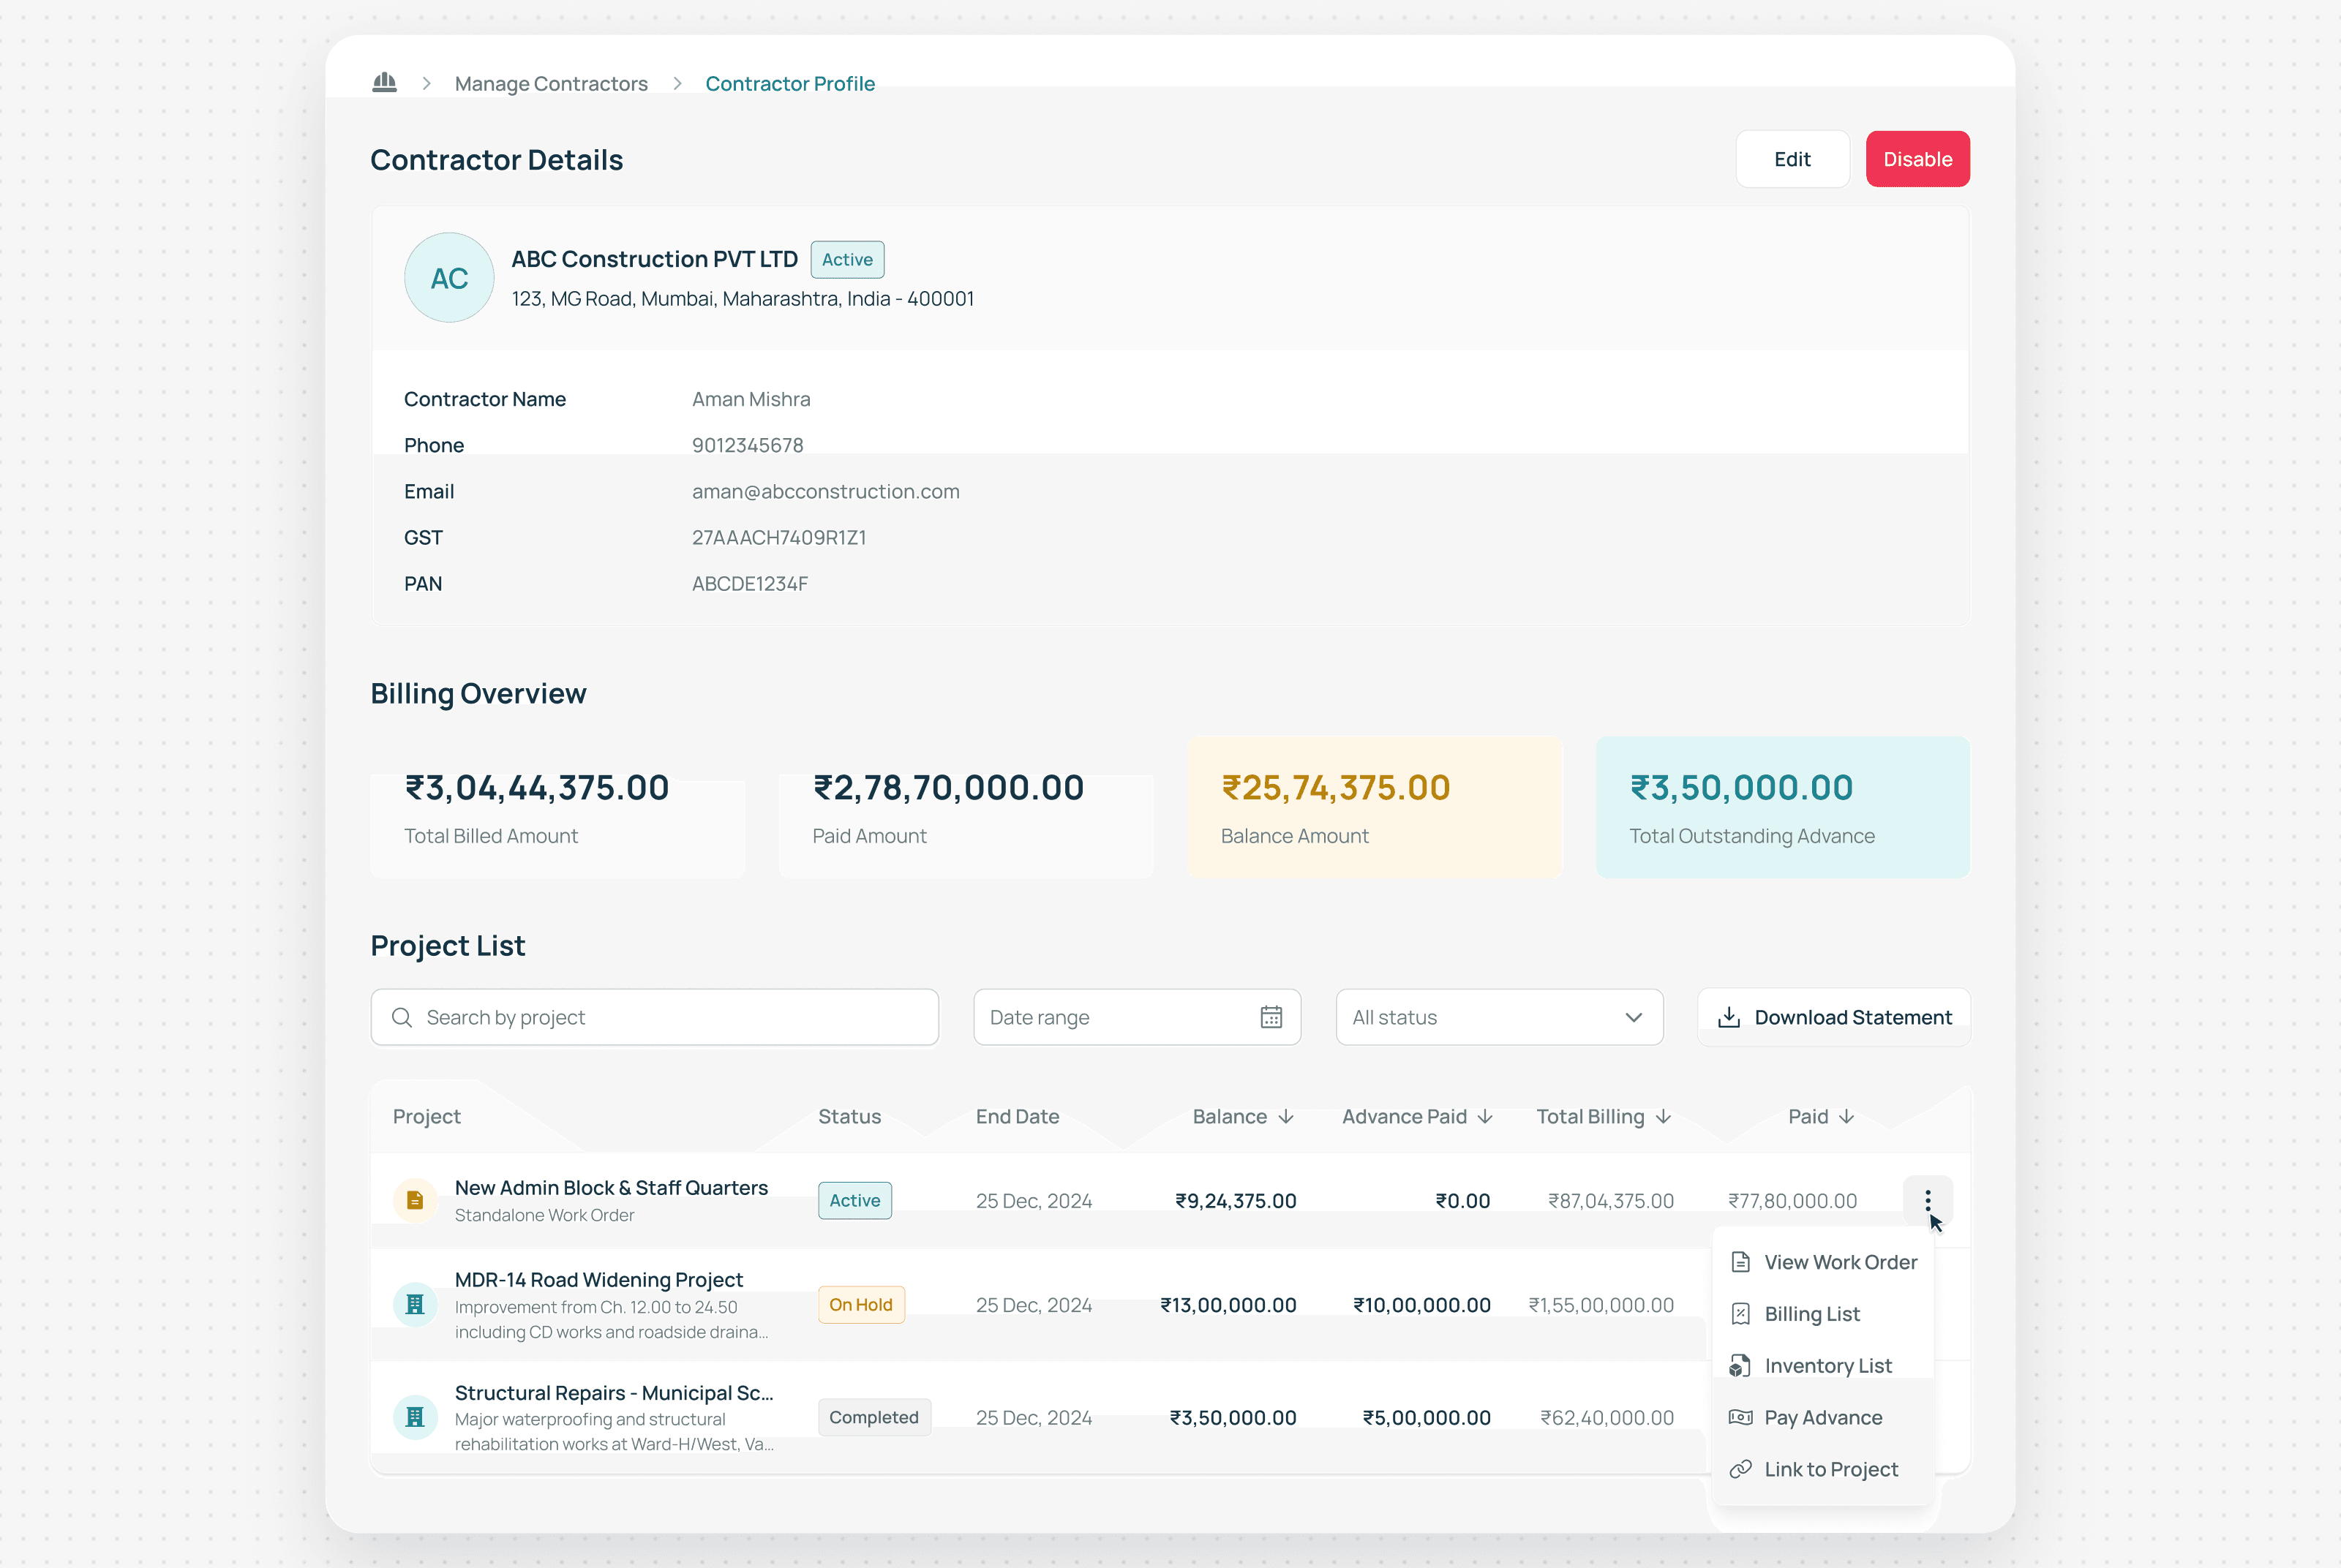
Task: Click balance ₹13,00,000.00 in MDR-14 row
Action: coord(1228,1305)
